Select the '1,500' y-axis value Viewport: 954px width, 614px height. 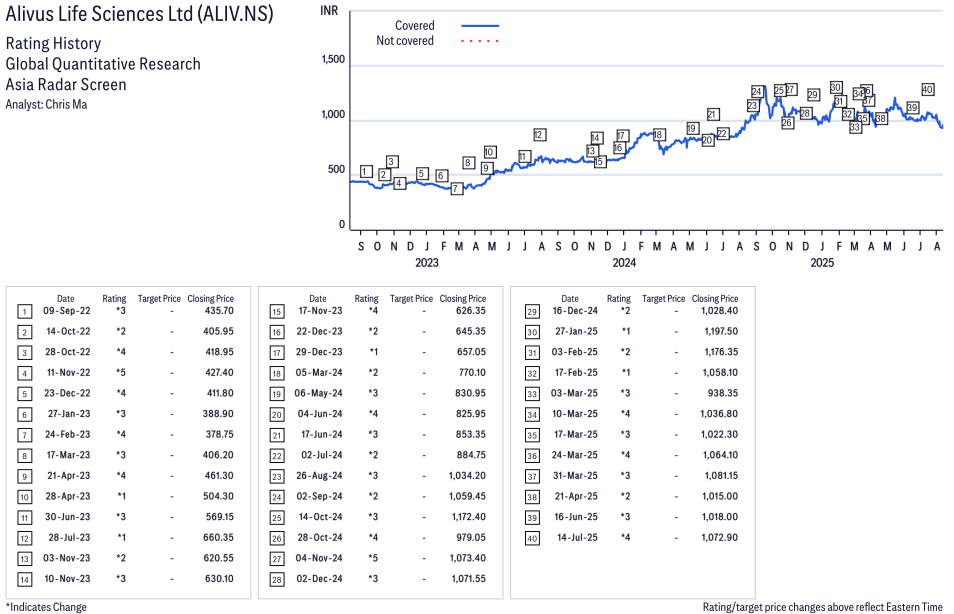click(333, 59)
